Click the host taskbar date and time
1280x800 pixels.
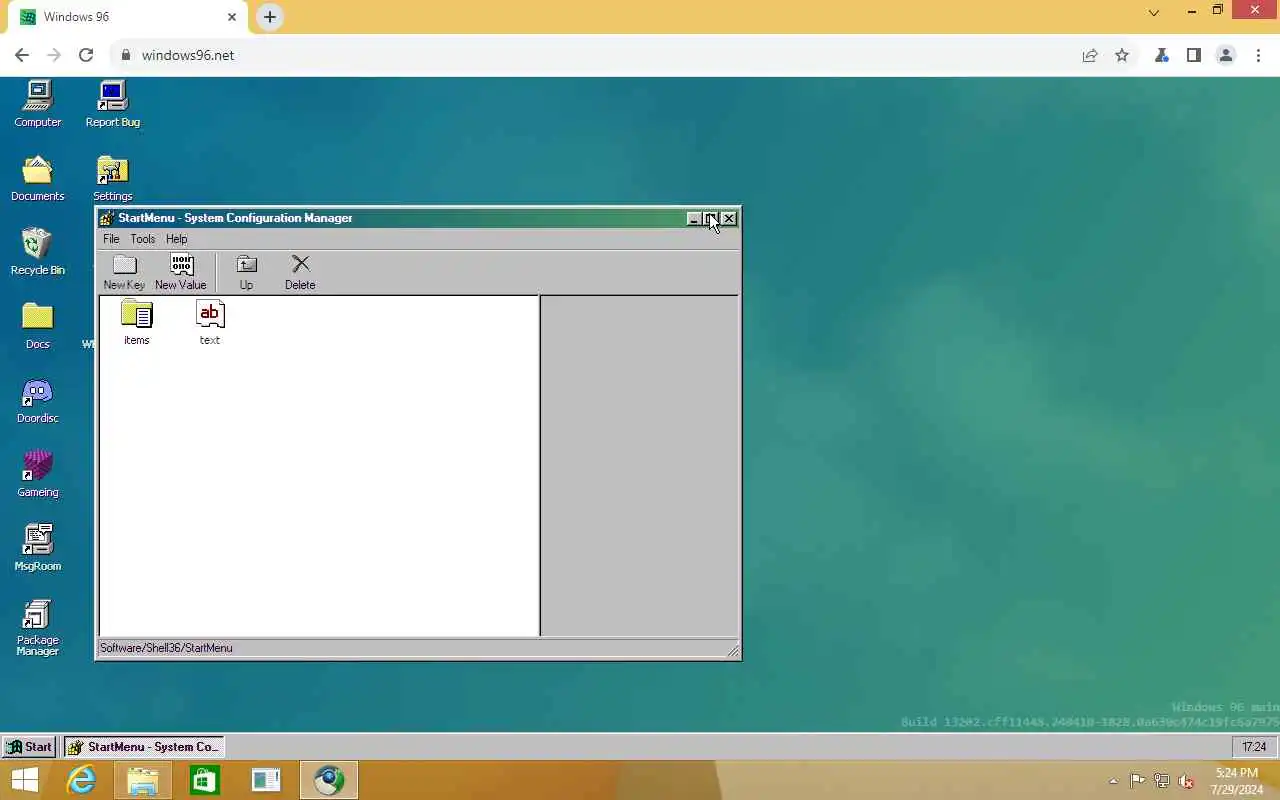coord(1237,781)
